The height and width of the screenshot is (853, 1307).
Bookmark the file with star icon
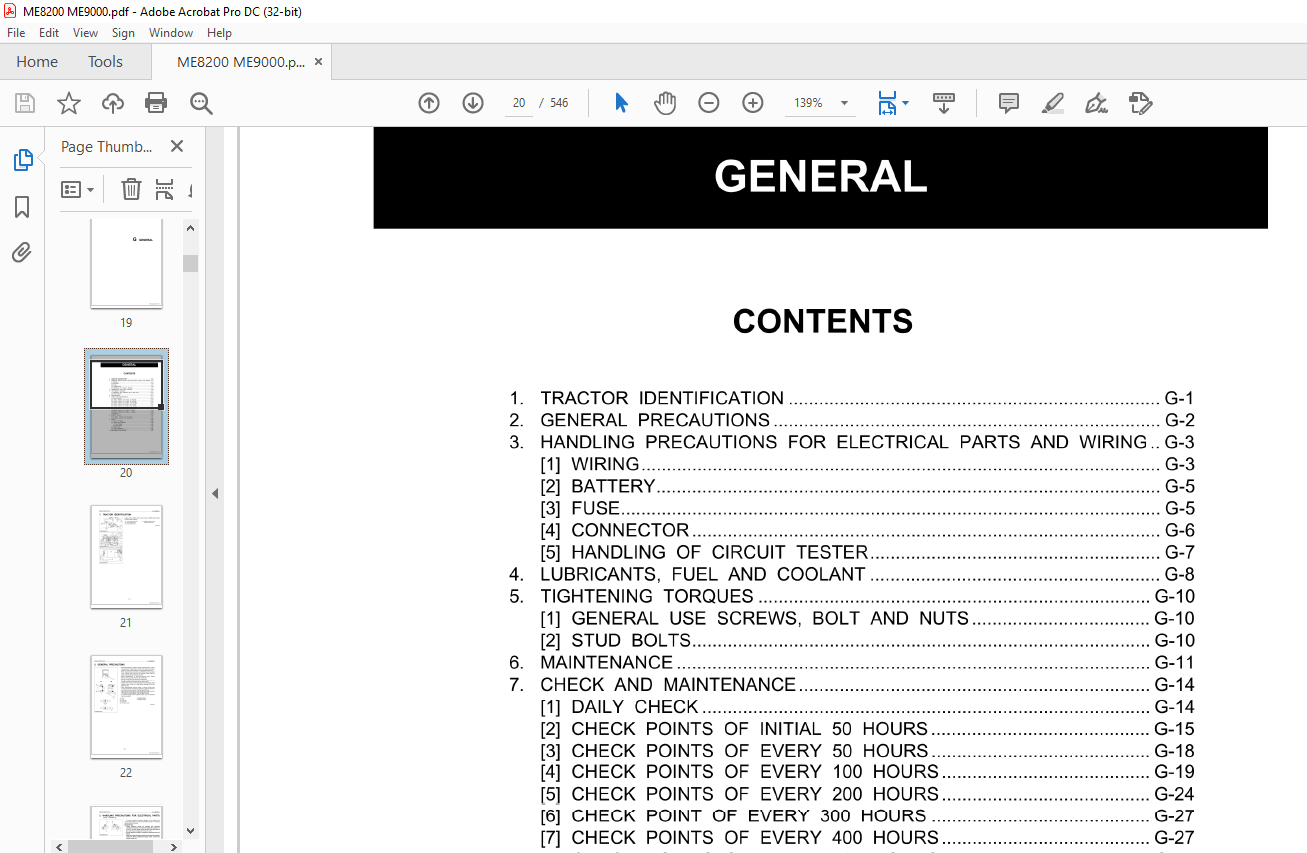69,103
